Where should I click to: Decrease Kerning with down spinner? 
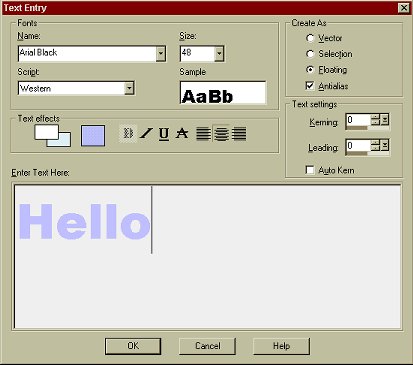(x=376, y=123)
